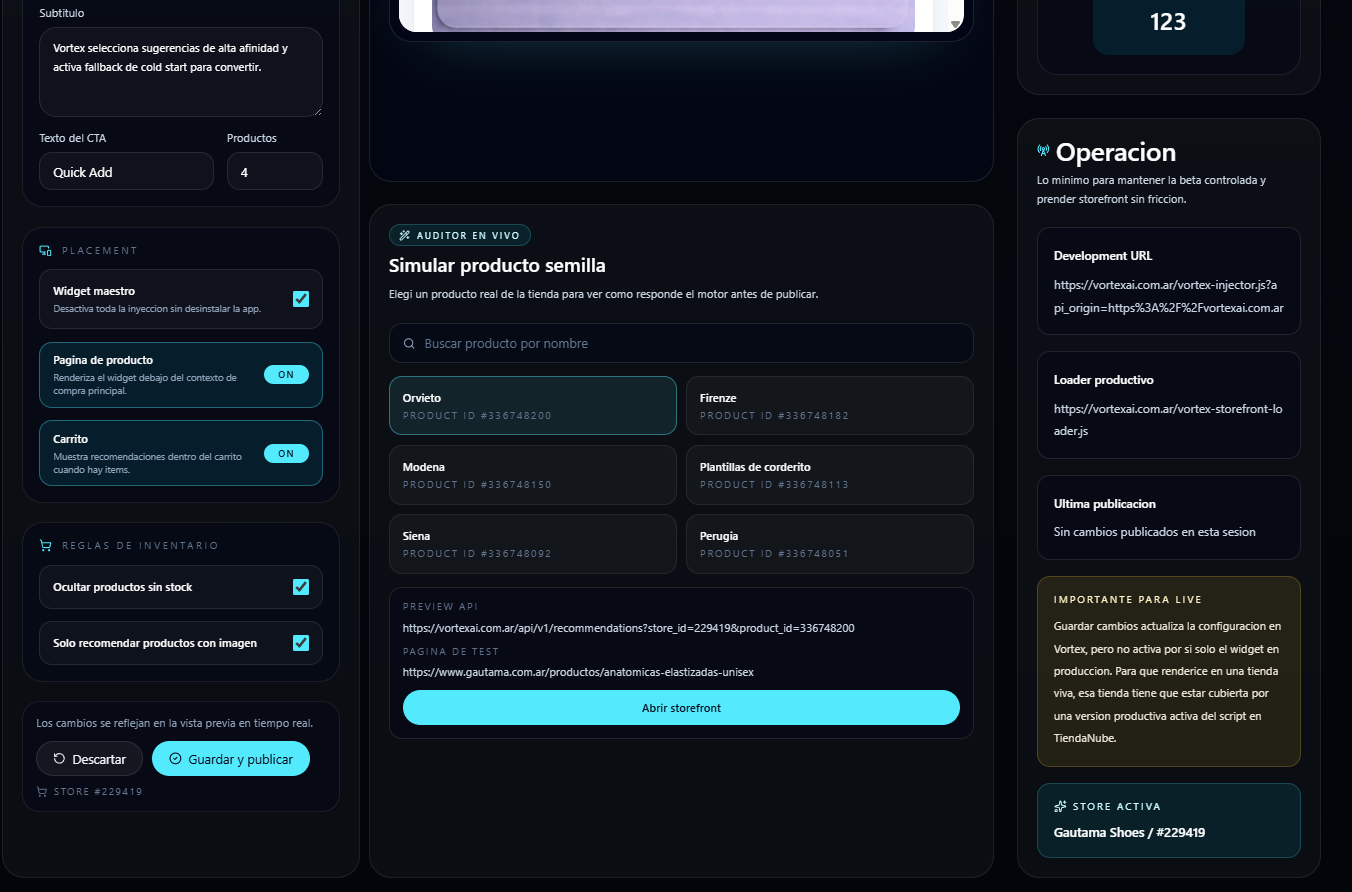Uncheck Ocultar productos sin stock
Screen dimensions: 1352x892
pos(301,588)
